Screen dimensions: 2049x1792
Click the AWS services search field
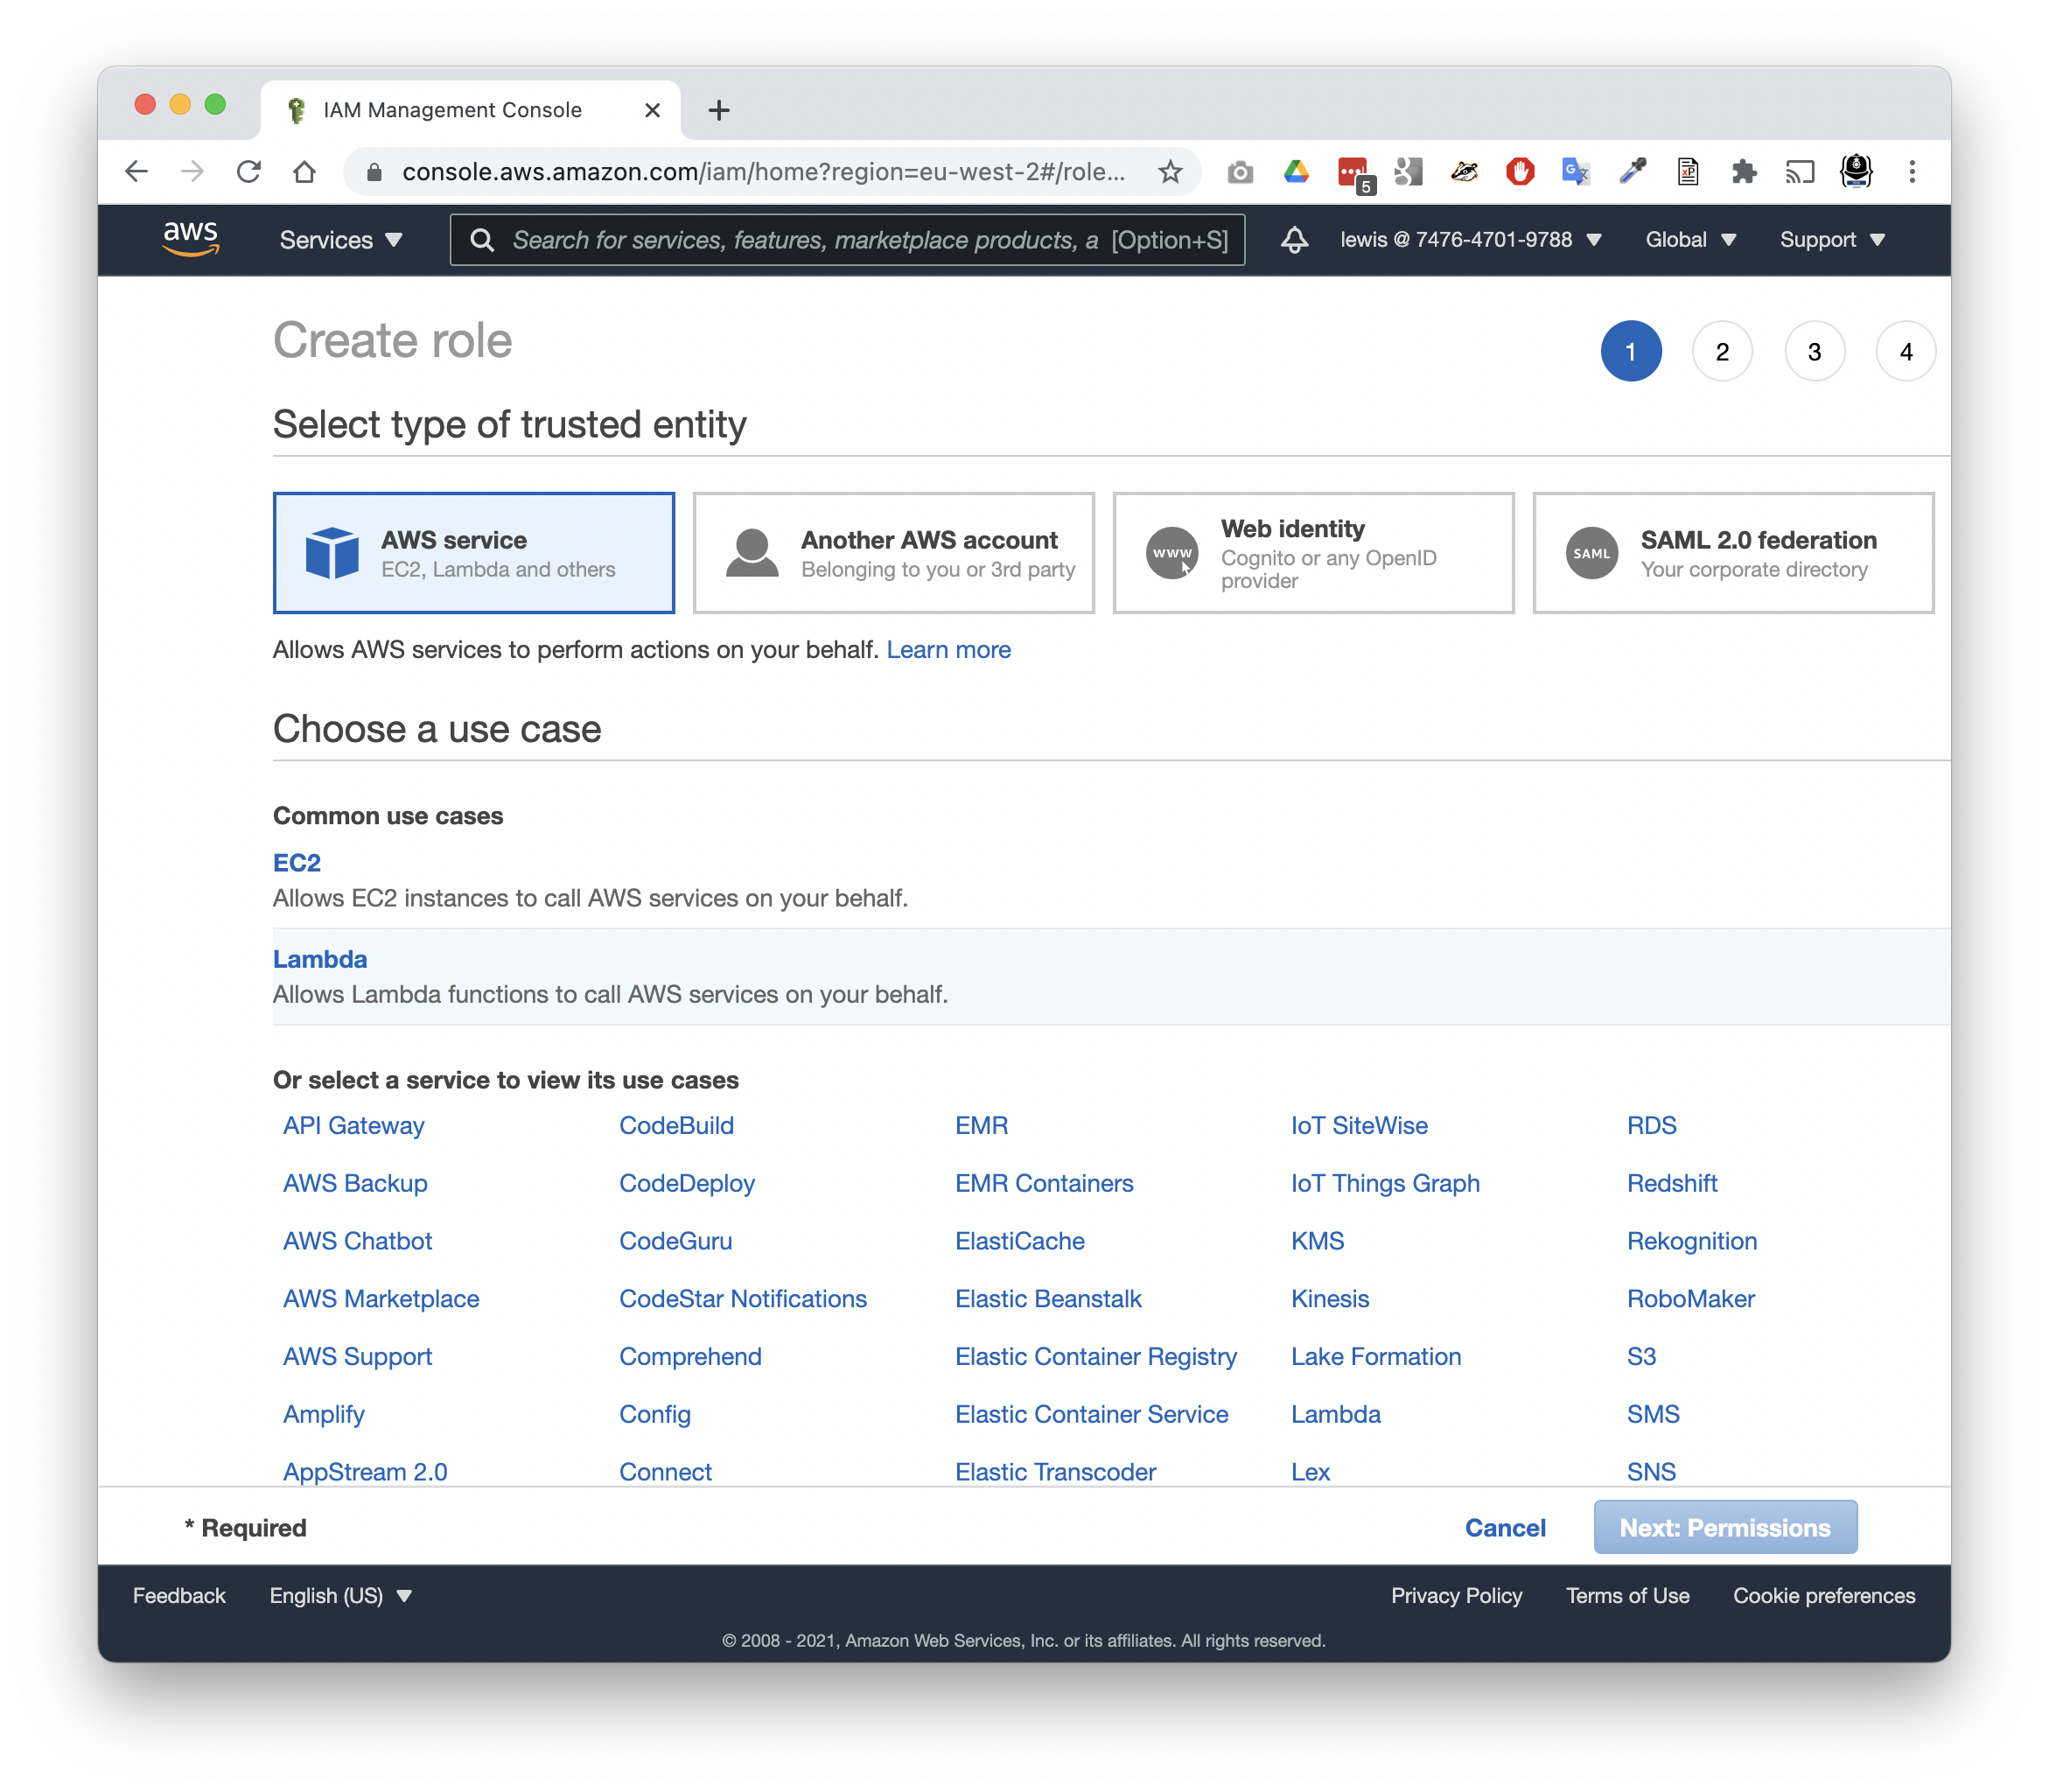[x=848, y=240]
